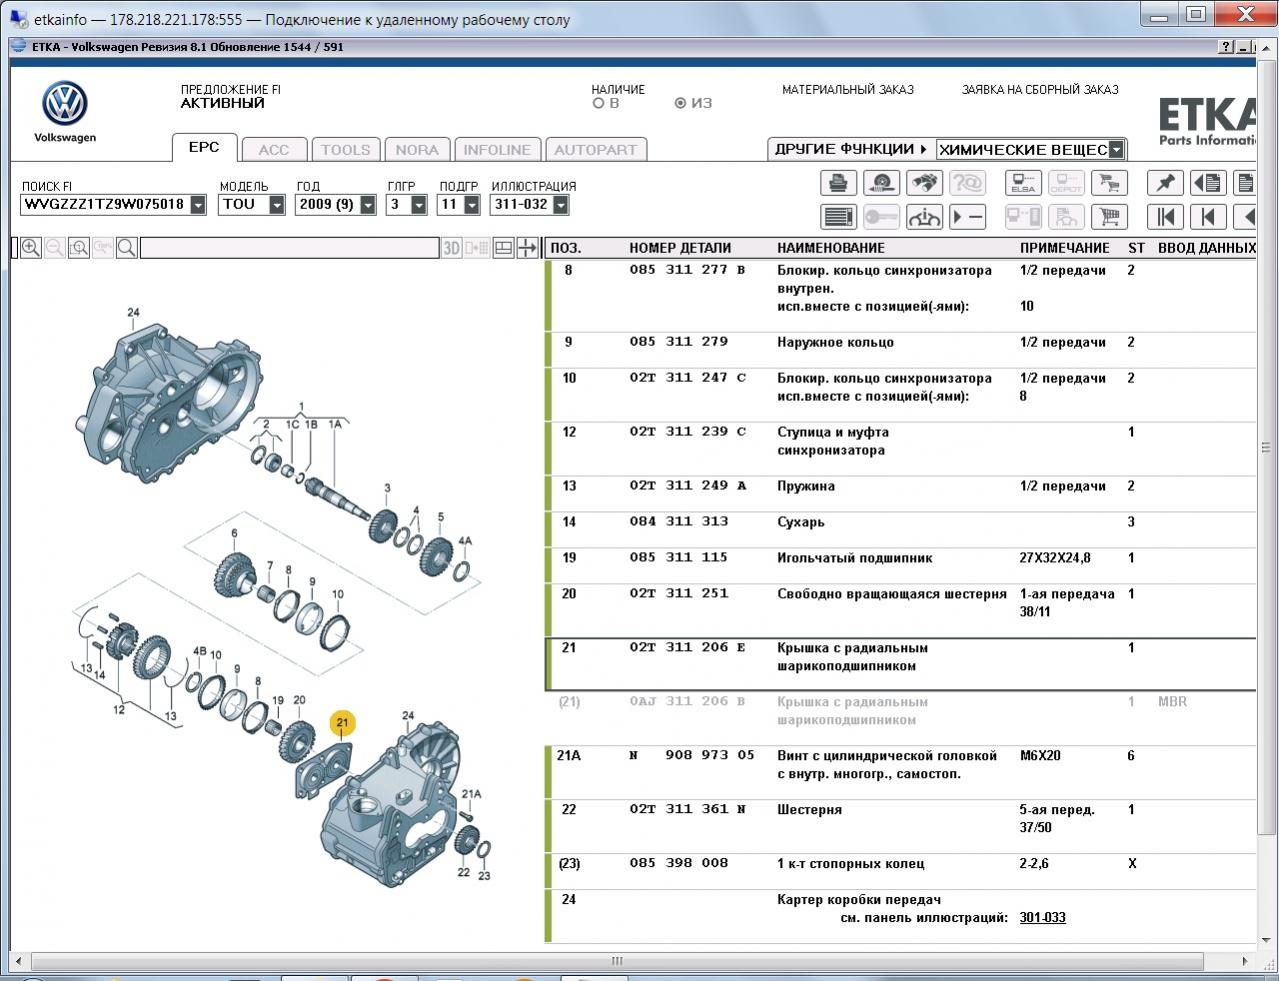Viewport: 1279px width, 981px height.
Task: Switch to the ACC tab
Action: [274, 150]
